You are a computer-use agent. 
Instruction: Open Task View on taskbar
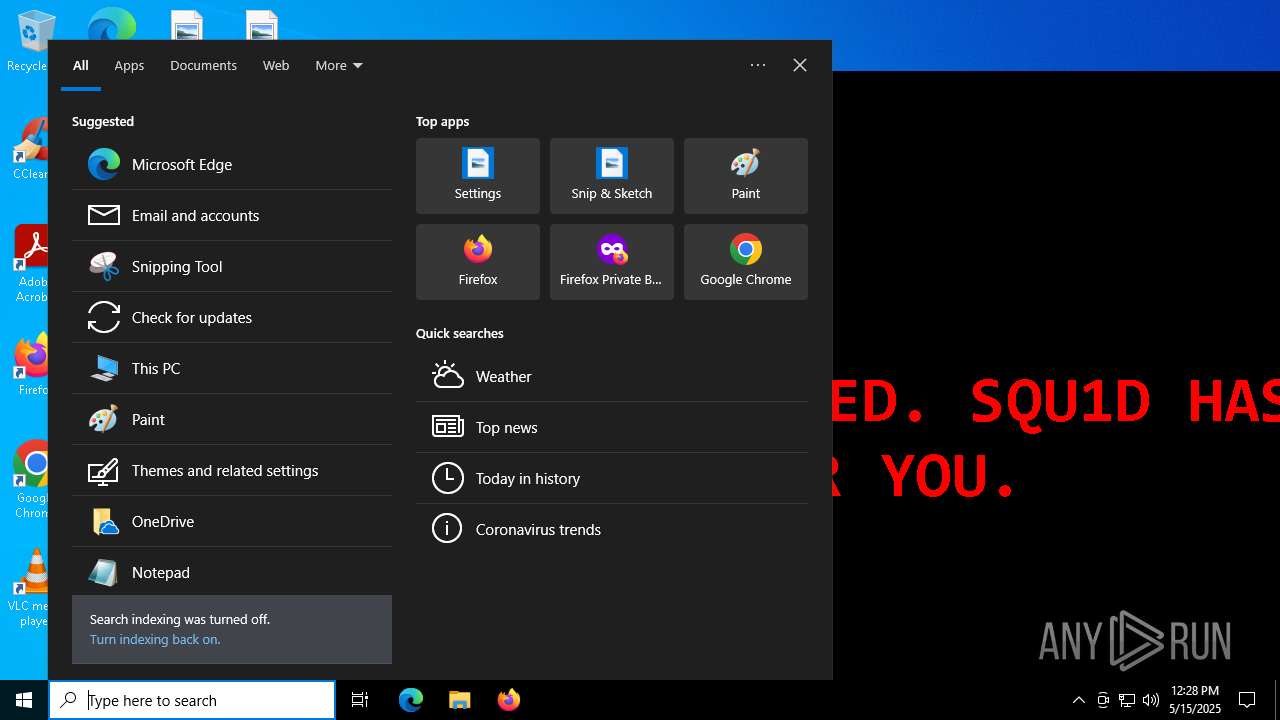pos(360,700)
